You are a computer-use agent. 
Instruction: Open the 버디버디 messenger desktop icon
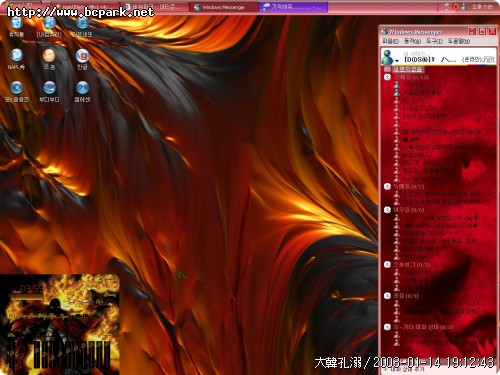click(49, 92)
